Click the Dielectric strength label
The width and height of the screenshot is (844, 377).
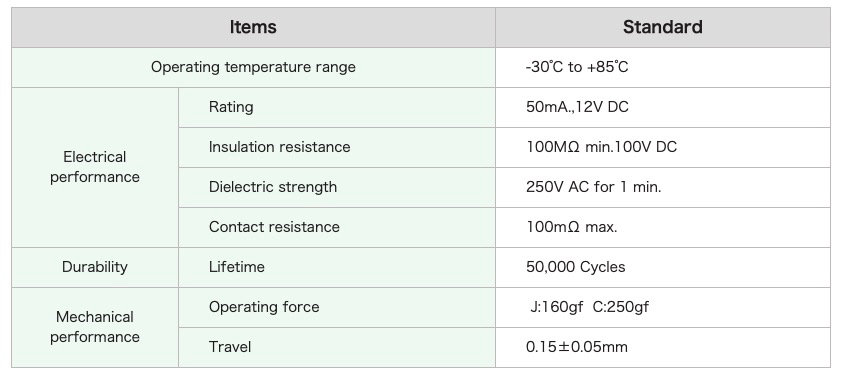tap(273, 187)
